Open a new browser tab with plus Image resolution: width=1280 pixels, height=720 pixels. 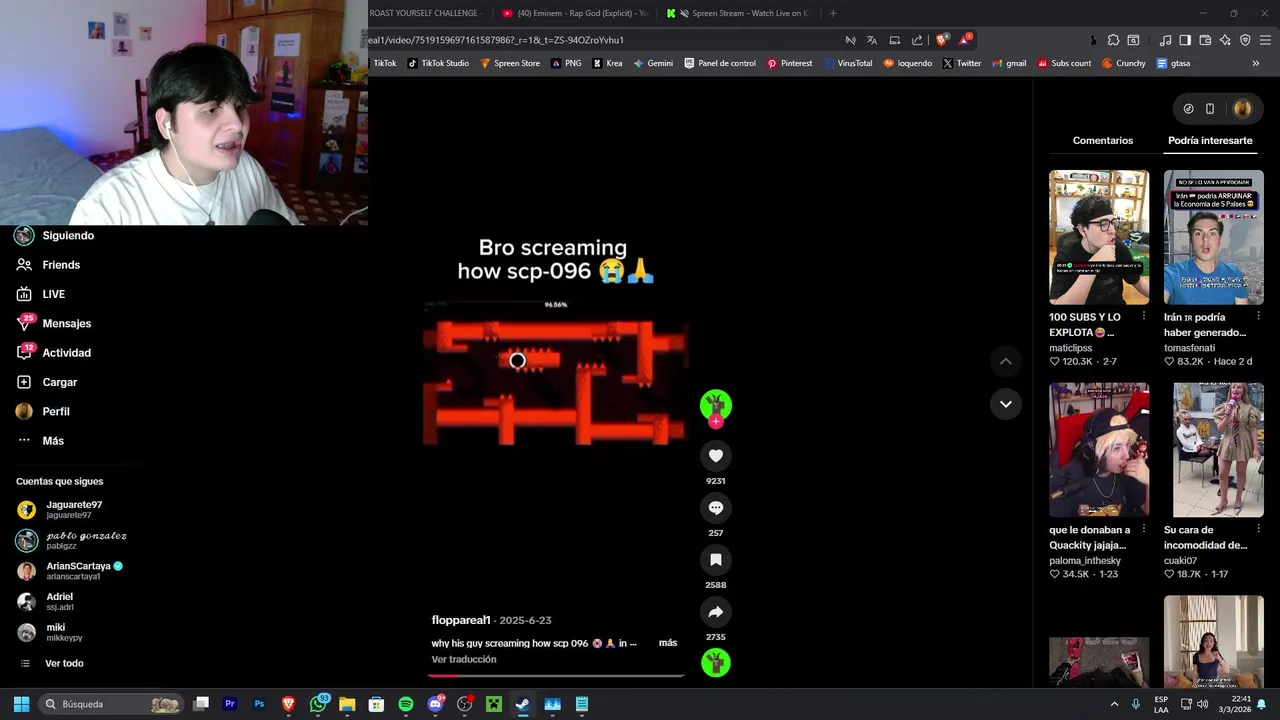[833, 13]
